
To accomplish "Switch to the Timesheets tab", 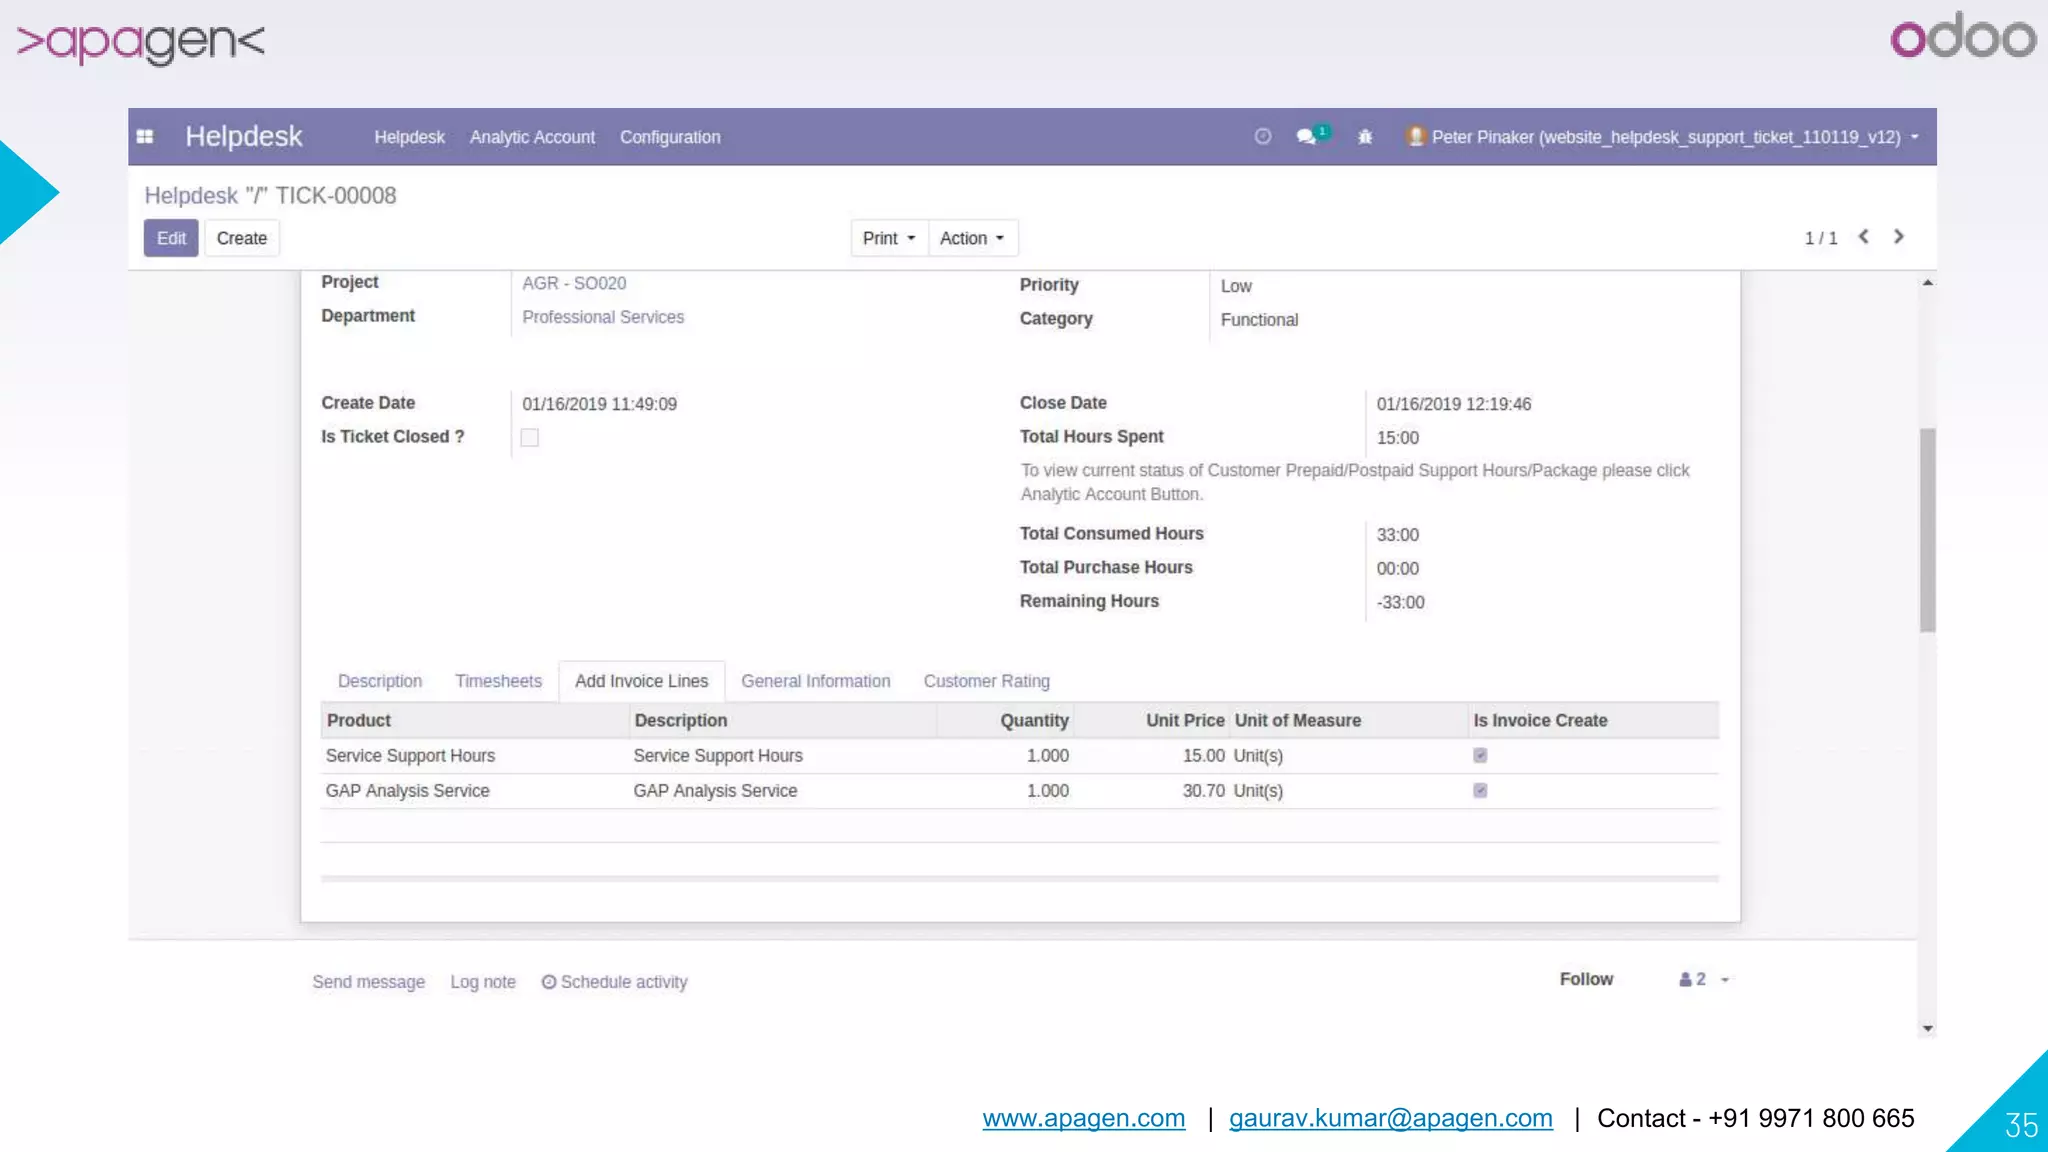I will [498, 681].
